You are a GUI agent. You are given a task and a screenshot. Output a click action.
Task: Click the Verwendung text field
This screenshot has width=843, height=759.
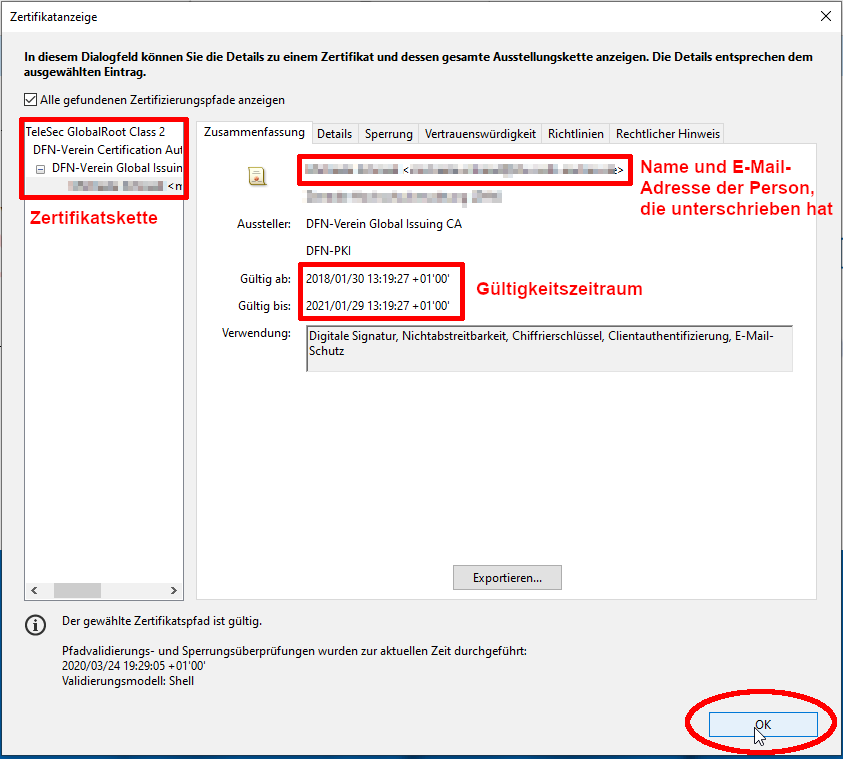coord(548,348)
